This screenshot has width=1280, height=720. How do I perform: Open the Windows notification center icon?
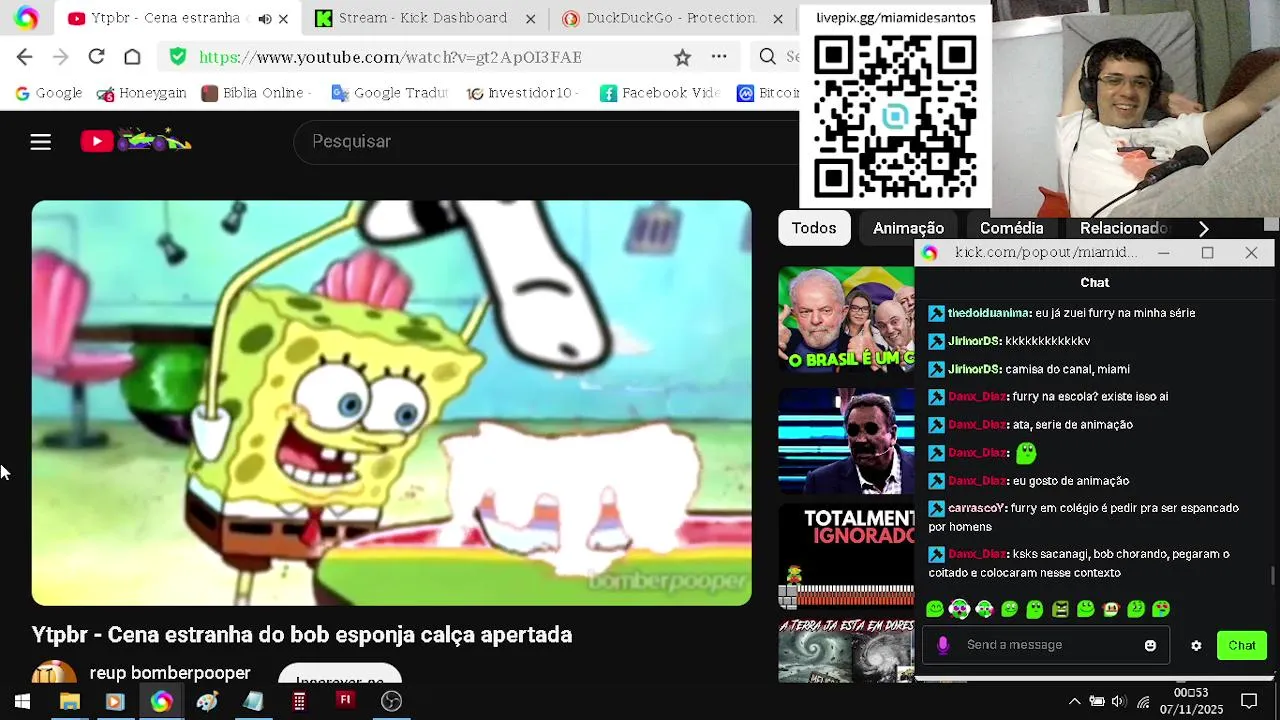pos(1249,701)
